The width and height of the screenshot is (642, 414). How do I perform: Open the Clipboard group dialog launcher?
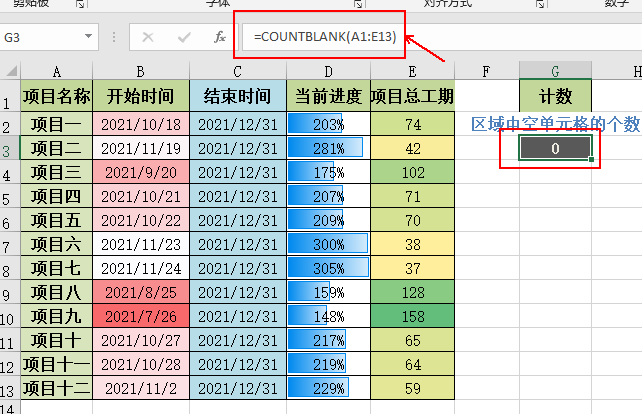[x=80, y=4]
